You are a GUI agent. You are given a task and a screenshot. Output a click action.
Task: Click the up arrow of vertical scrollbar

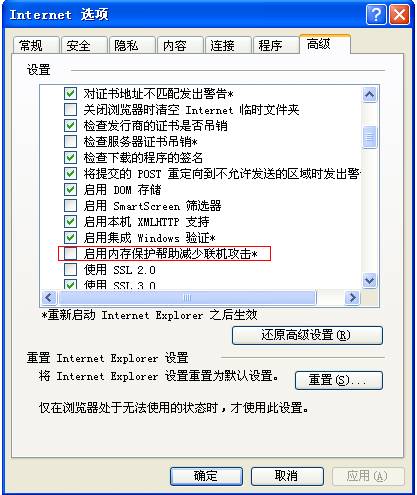(369, 95)
